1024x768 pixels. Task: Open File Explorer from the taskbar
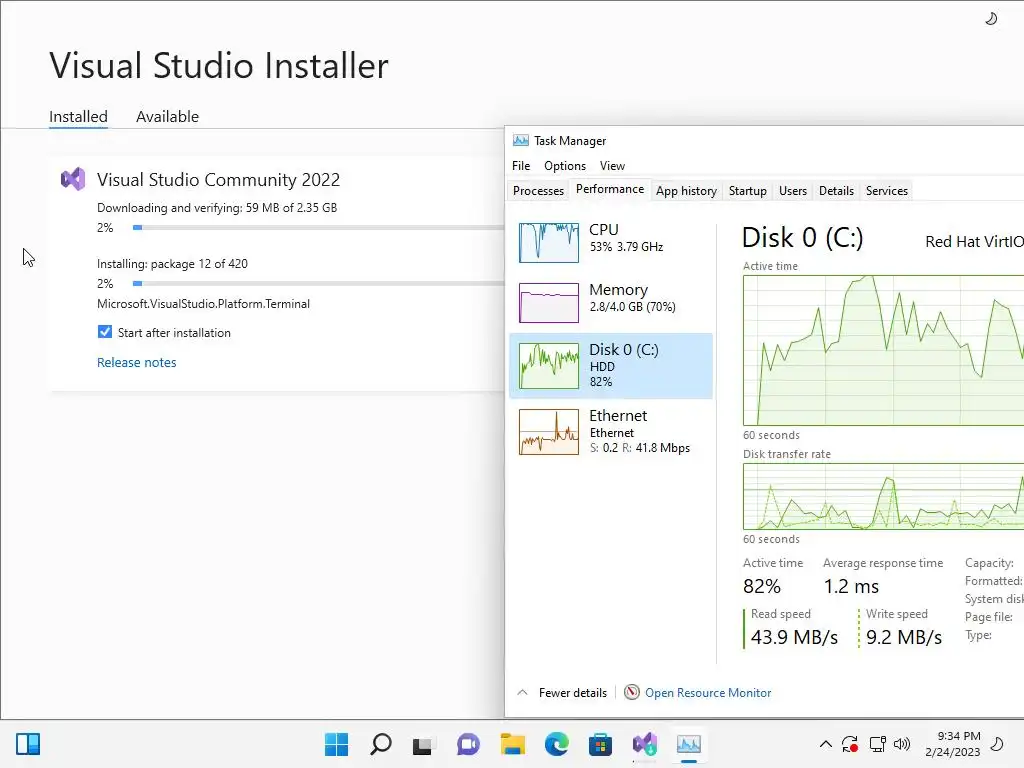[513, 744]
